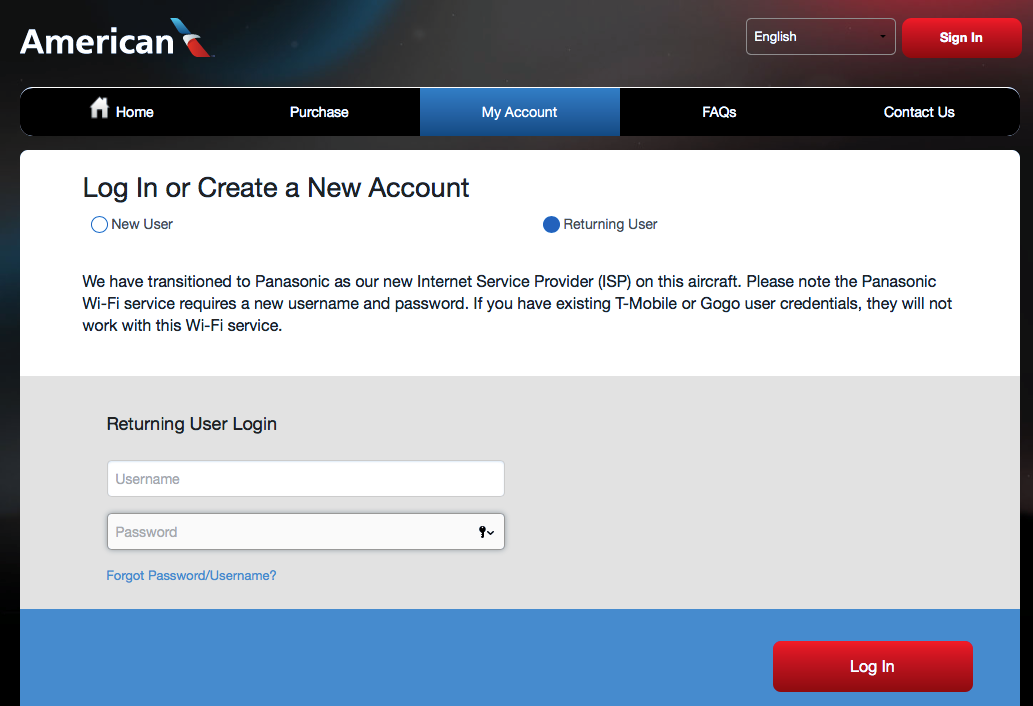Click the Panasonic ISP transition notice paragraph
Image resolution: width=1033 pixels, height=706 pixels.
[x=517, y=304]
